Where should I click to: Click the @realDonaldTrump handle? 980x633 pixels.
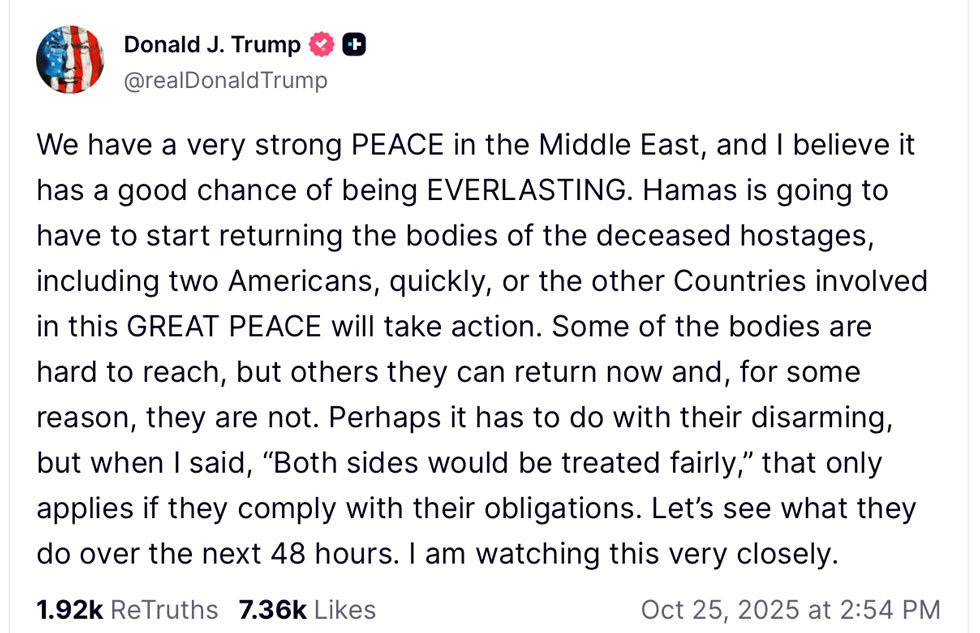[225, 81]
